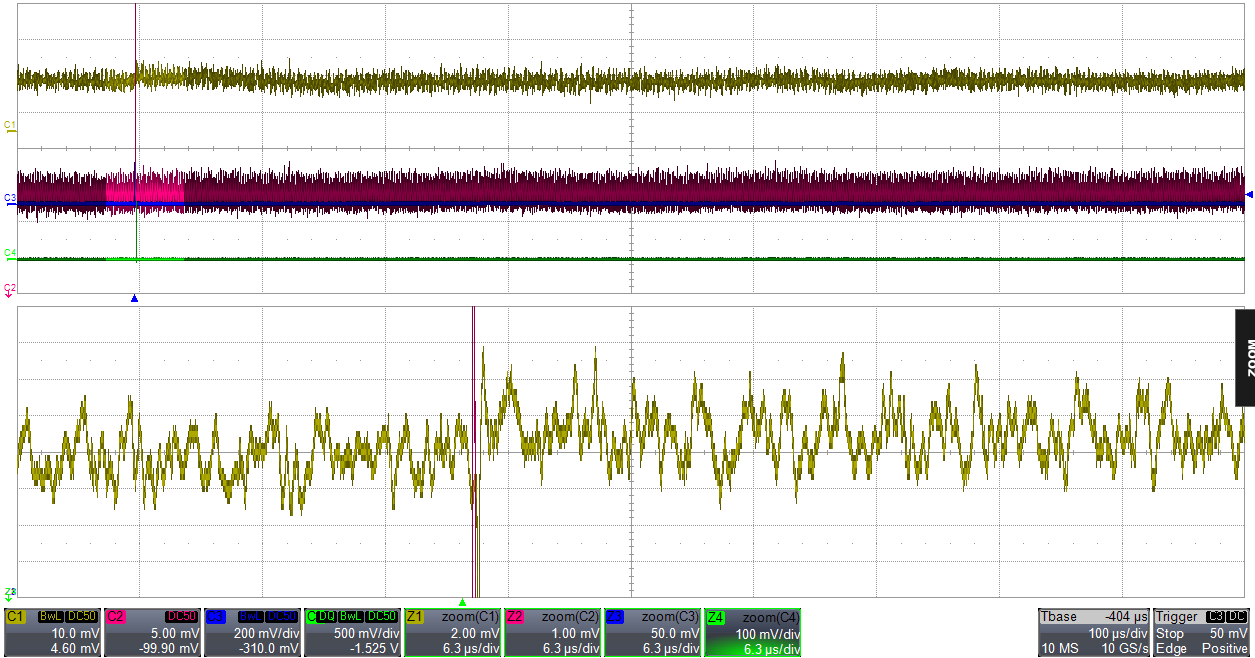The width and height of the screenshot is (1255, 658).
Task: Click the C2 pink label badge
Action: [x=116, y=617]
